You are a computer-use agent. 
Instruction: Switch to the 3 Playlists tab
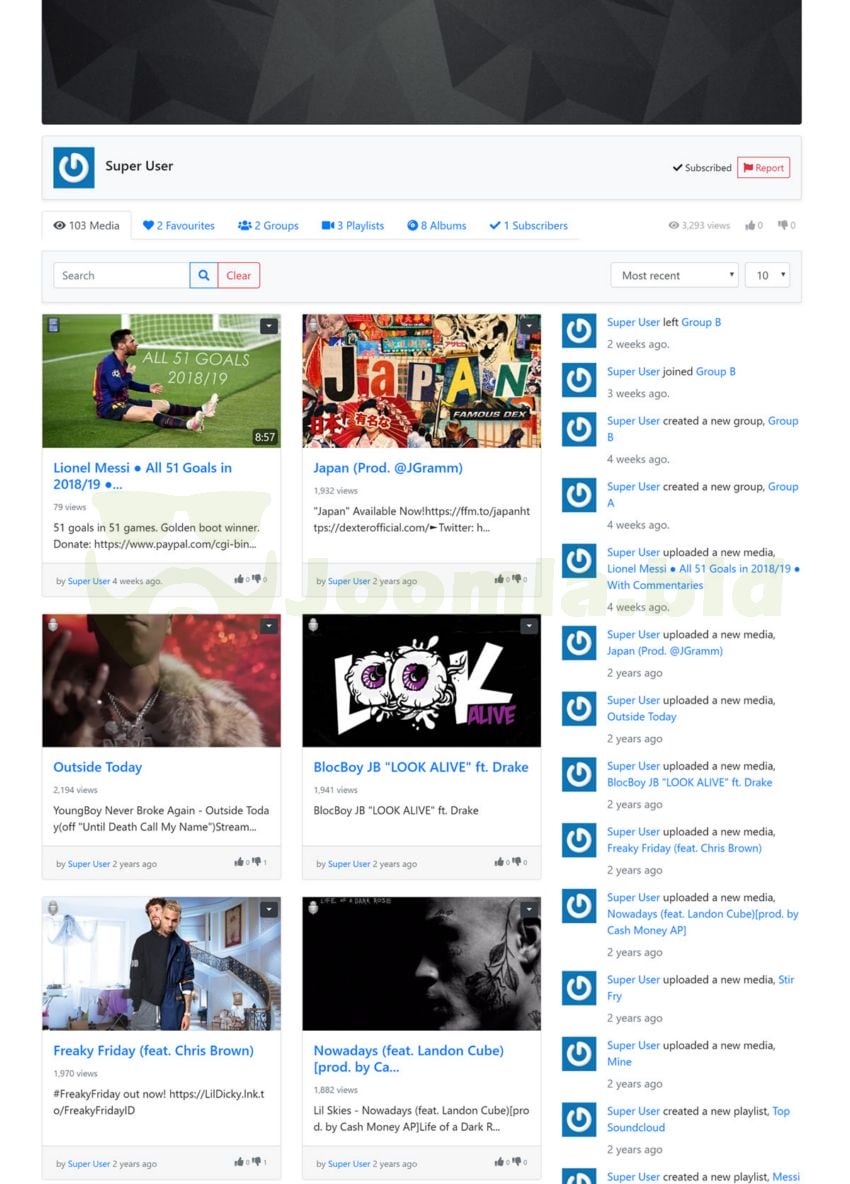pos(352,226)
